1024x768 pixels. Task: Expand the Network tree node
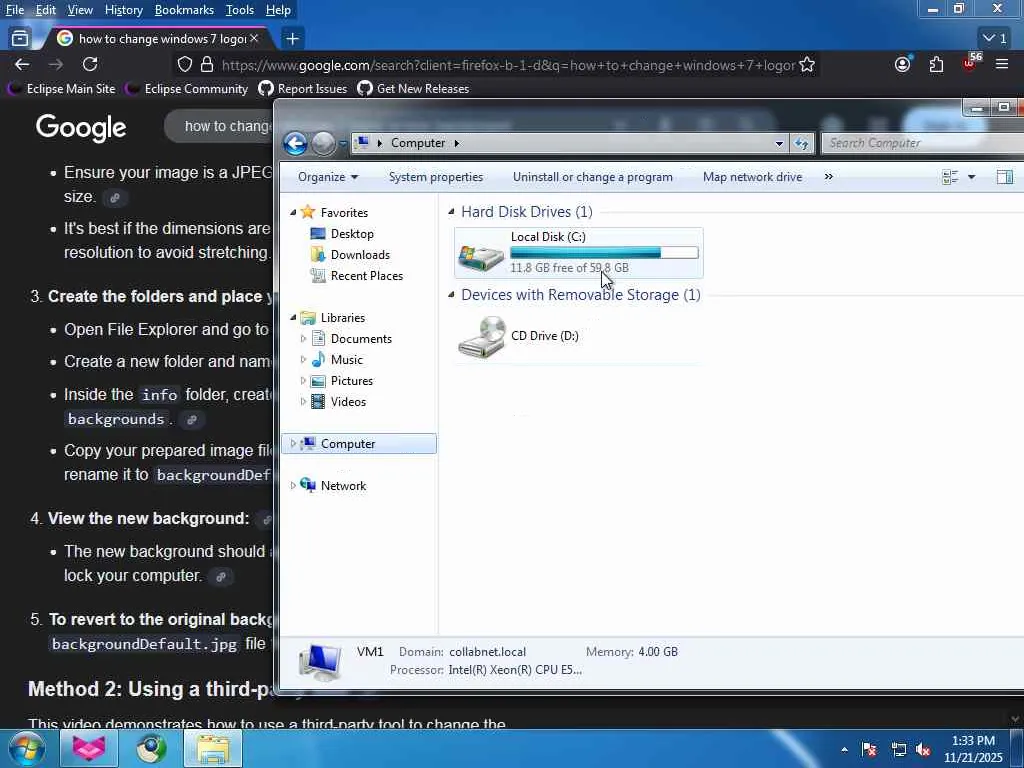(293, 485)
